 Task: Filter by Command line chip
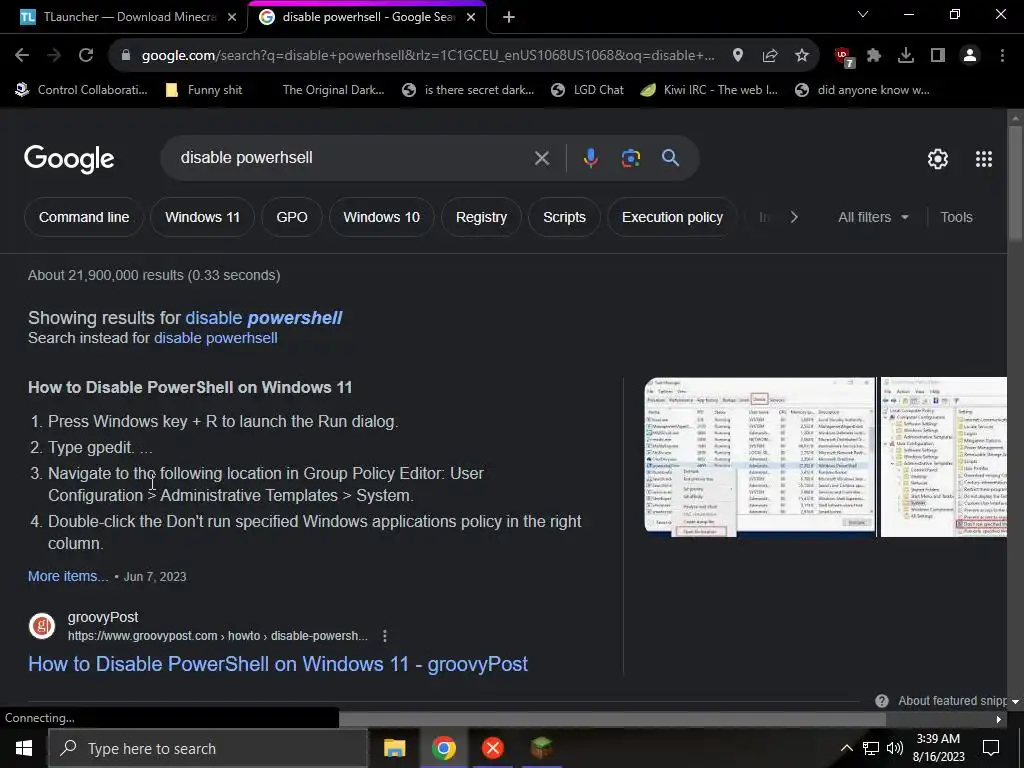[x=84, y=217]
